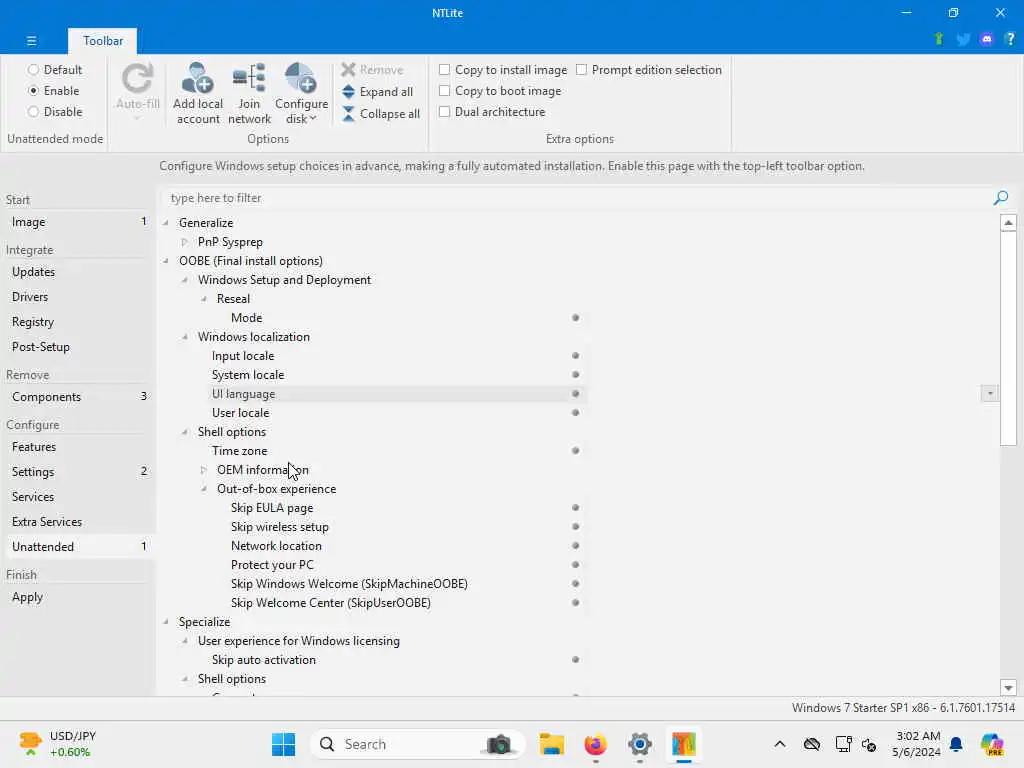The image size is (1024, 768).
Task: Check Dual architecture option
Action: 444,112
